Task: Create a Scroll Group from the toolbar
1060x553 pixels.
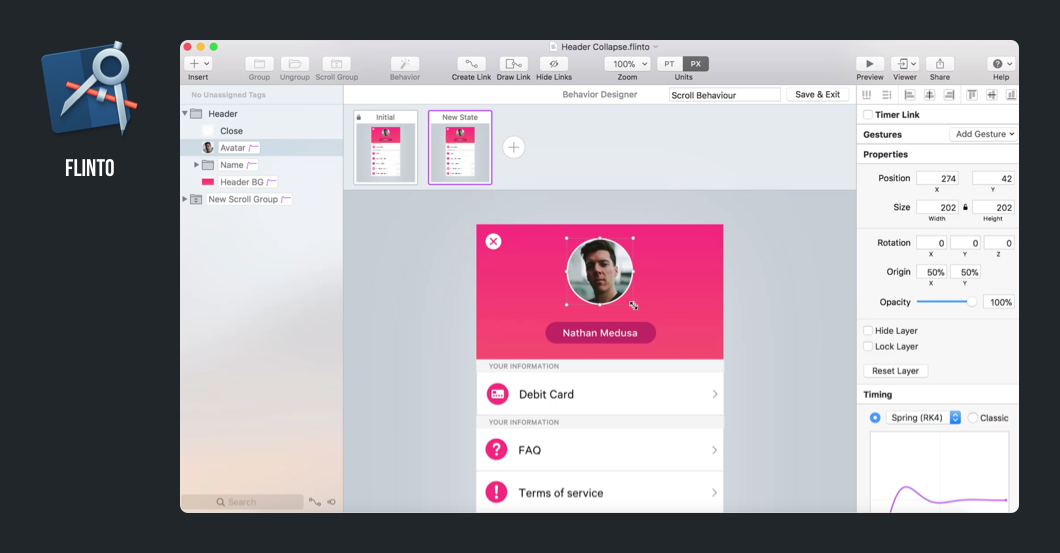Action: 337,64
